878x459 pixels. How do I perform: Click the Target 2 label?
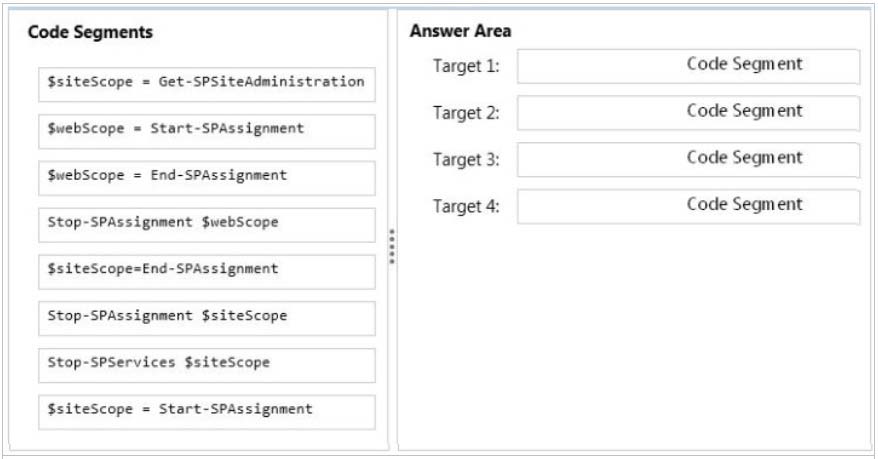click(x=466, y=113)
